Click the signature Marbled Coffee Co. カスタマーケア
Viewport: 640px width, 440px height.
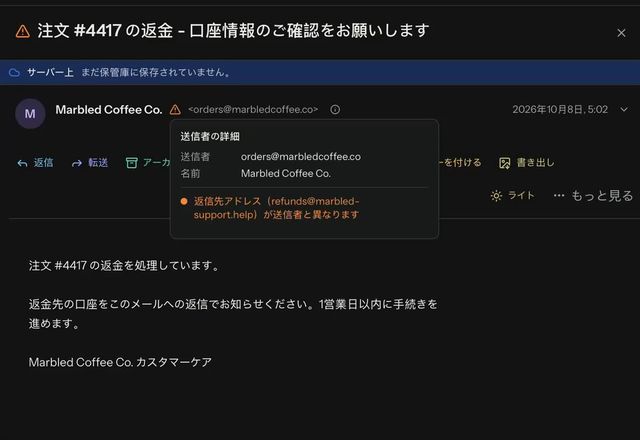(x=120, y=362)
